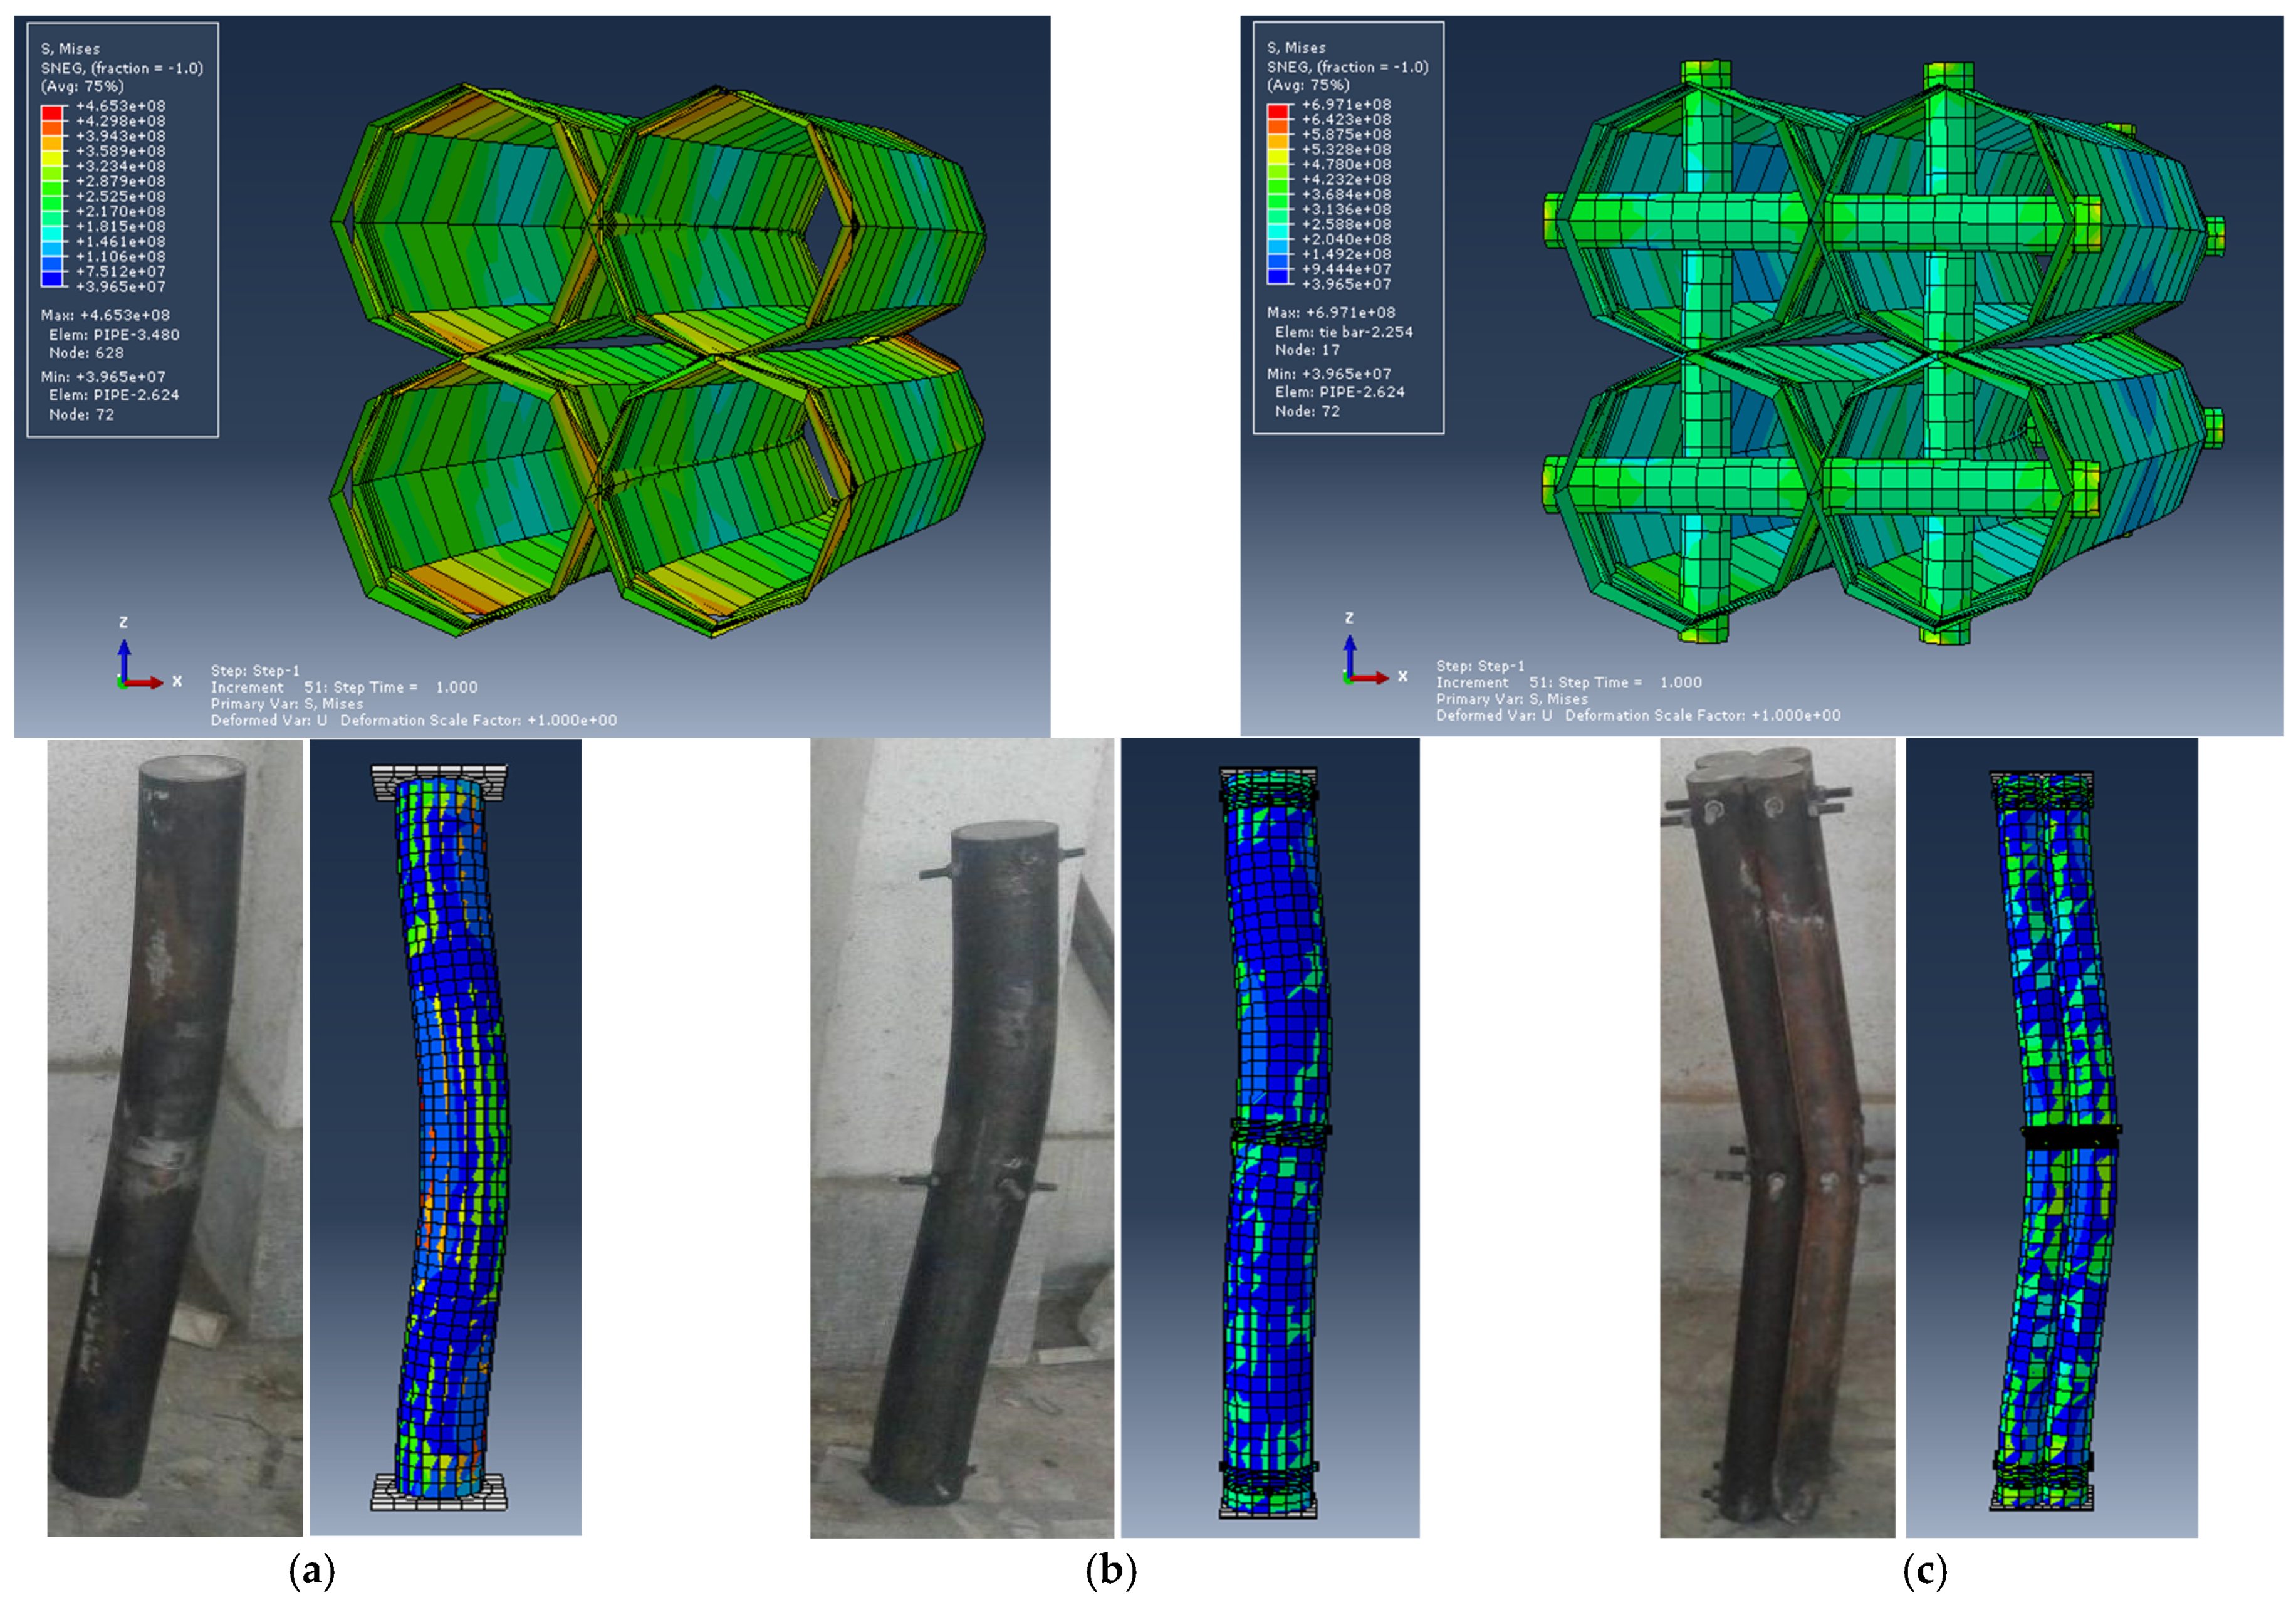
Task: Click the dark blue swatch in left legend
Action: click(x=52, y=279)
